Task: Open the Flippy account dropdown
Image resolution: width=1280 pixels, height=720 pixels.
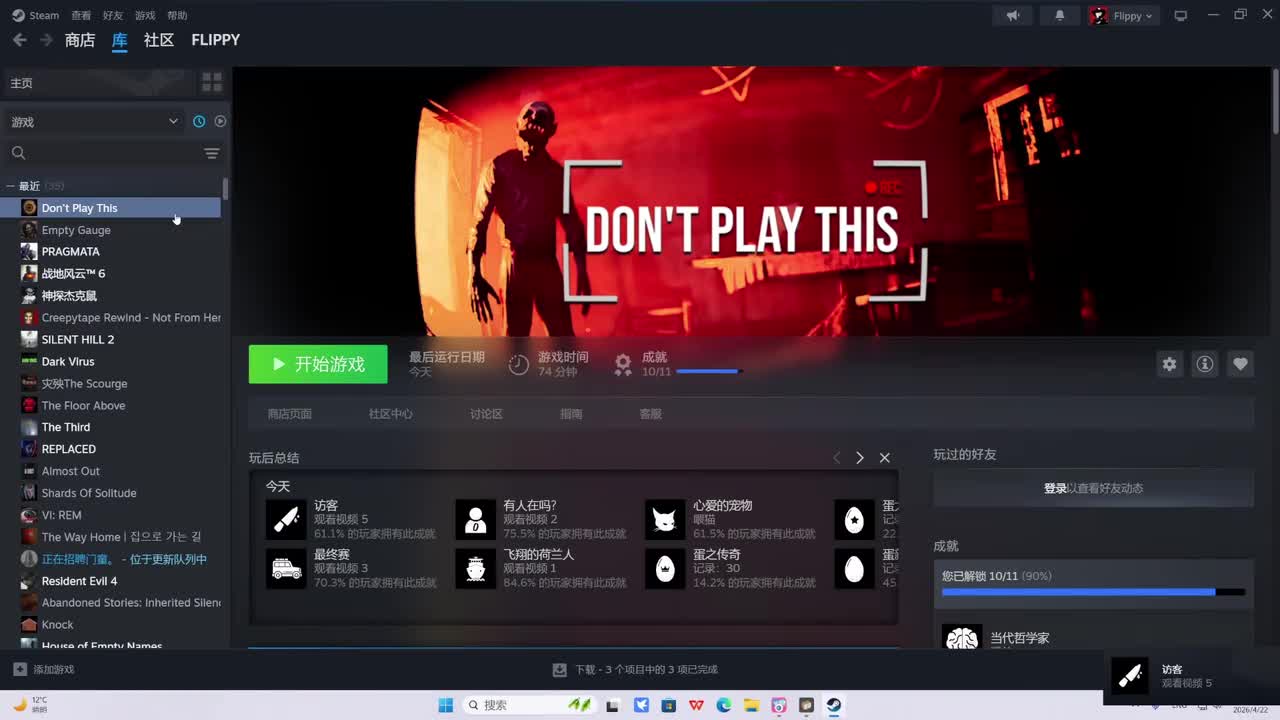Action: pyautogui.click(x=1122, y=15)
